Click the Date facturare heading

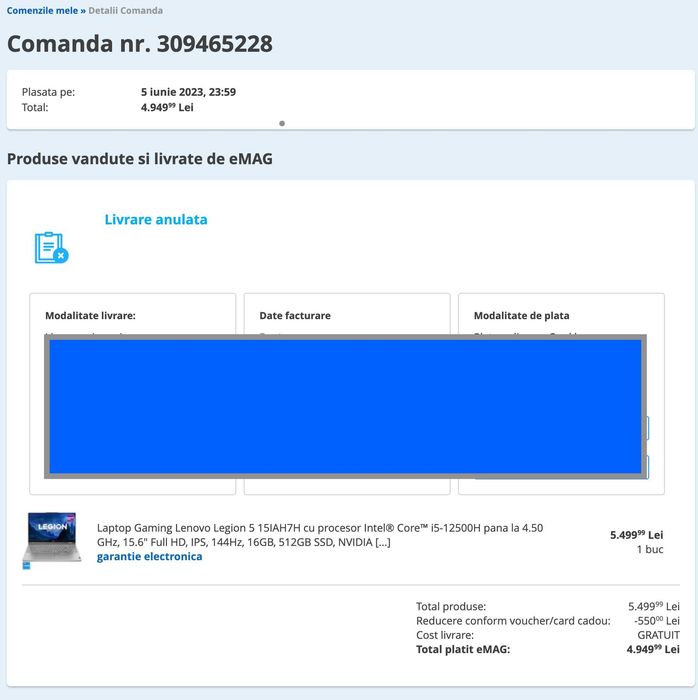point(295,316)
